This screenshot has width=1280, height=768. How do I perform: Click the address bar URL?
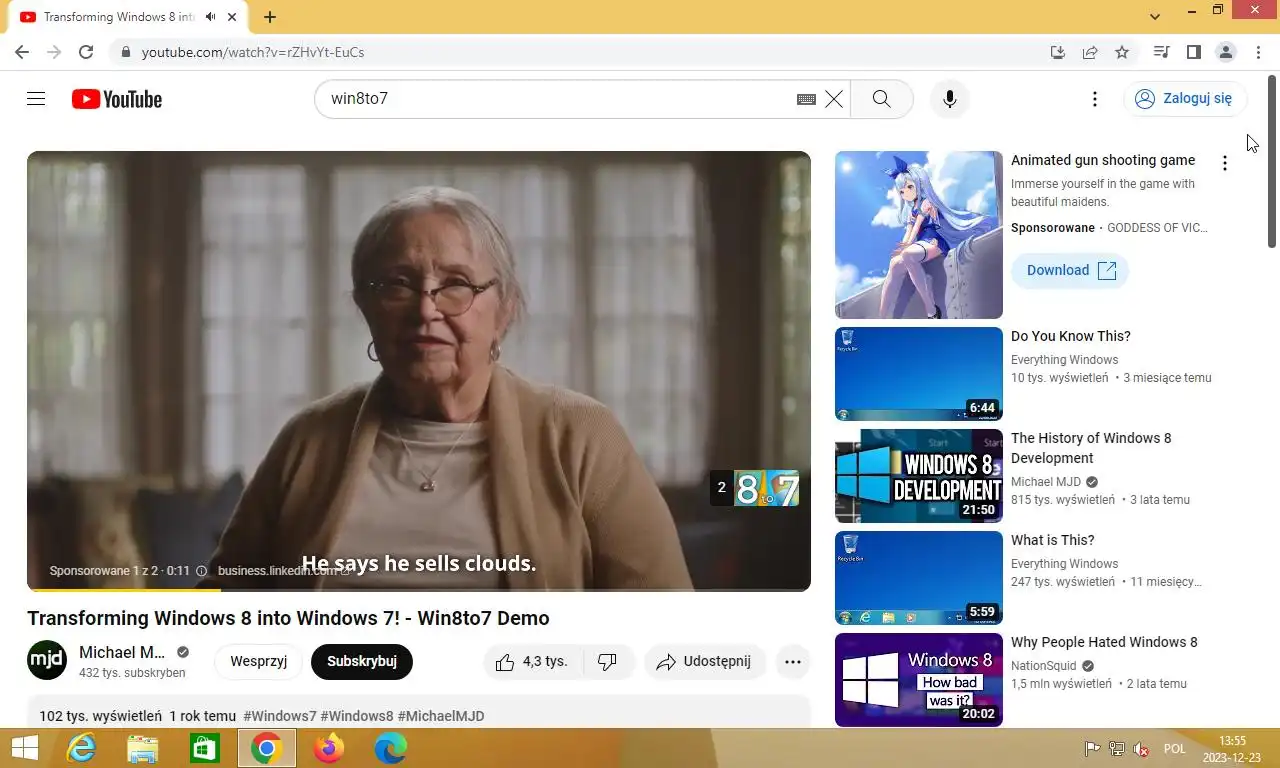(253, 52)
